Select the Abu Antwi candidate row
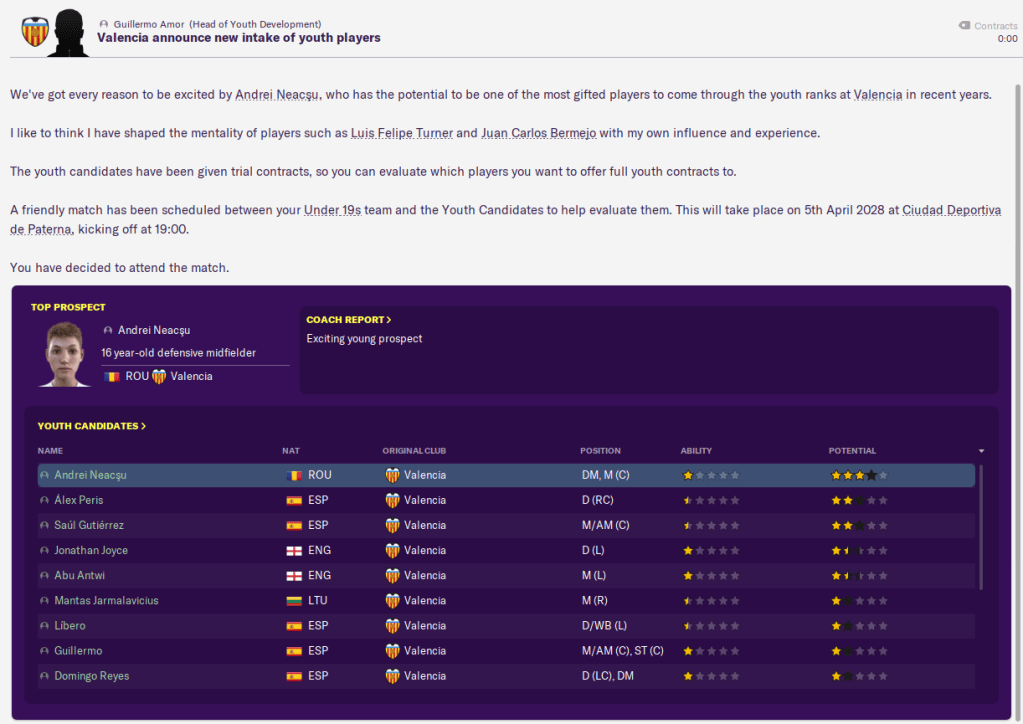 pyautogui.click(x=500, y=575)
